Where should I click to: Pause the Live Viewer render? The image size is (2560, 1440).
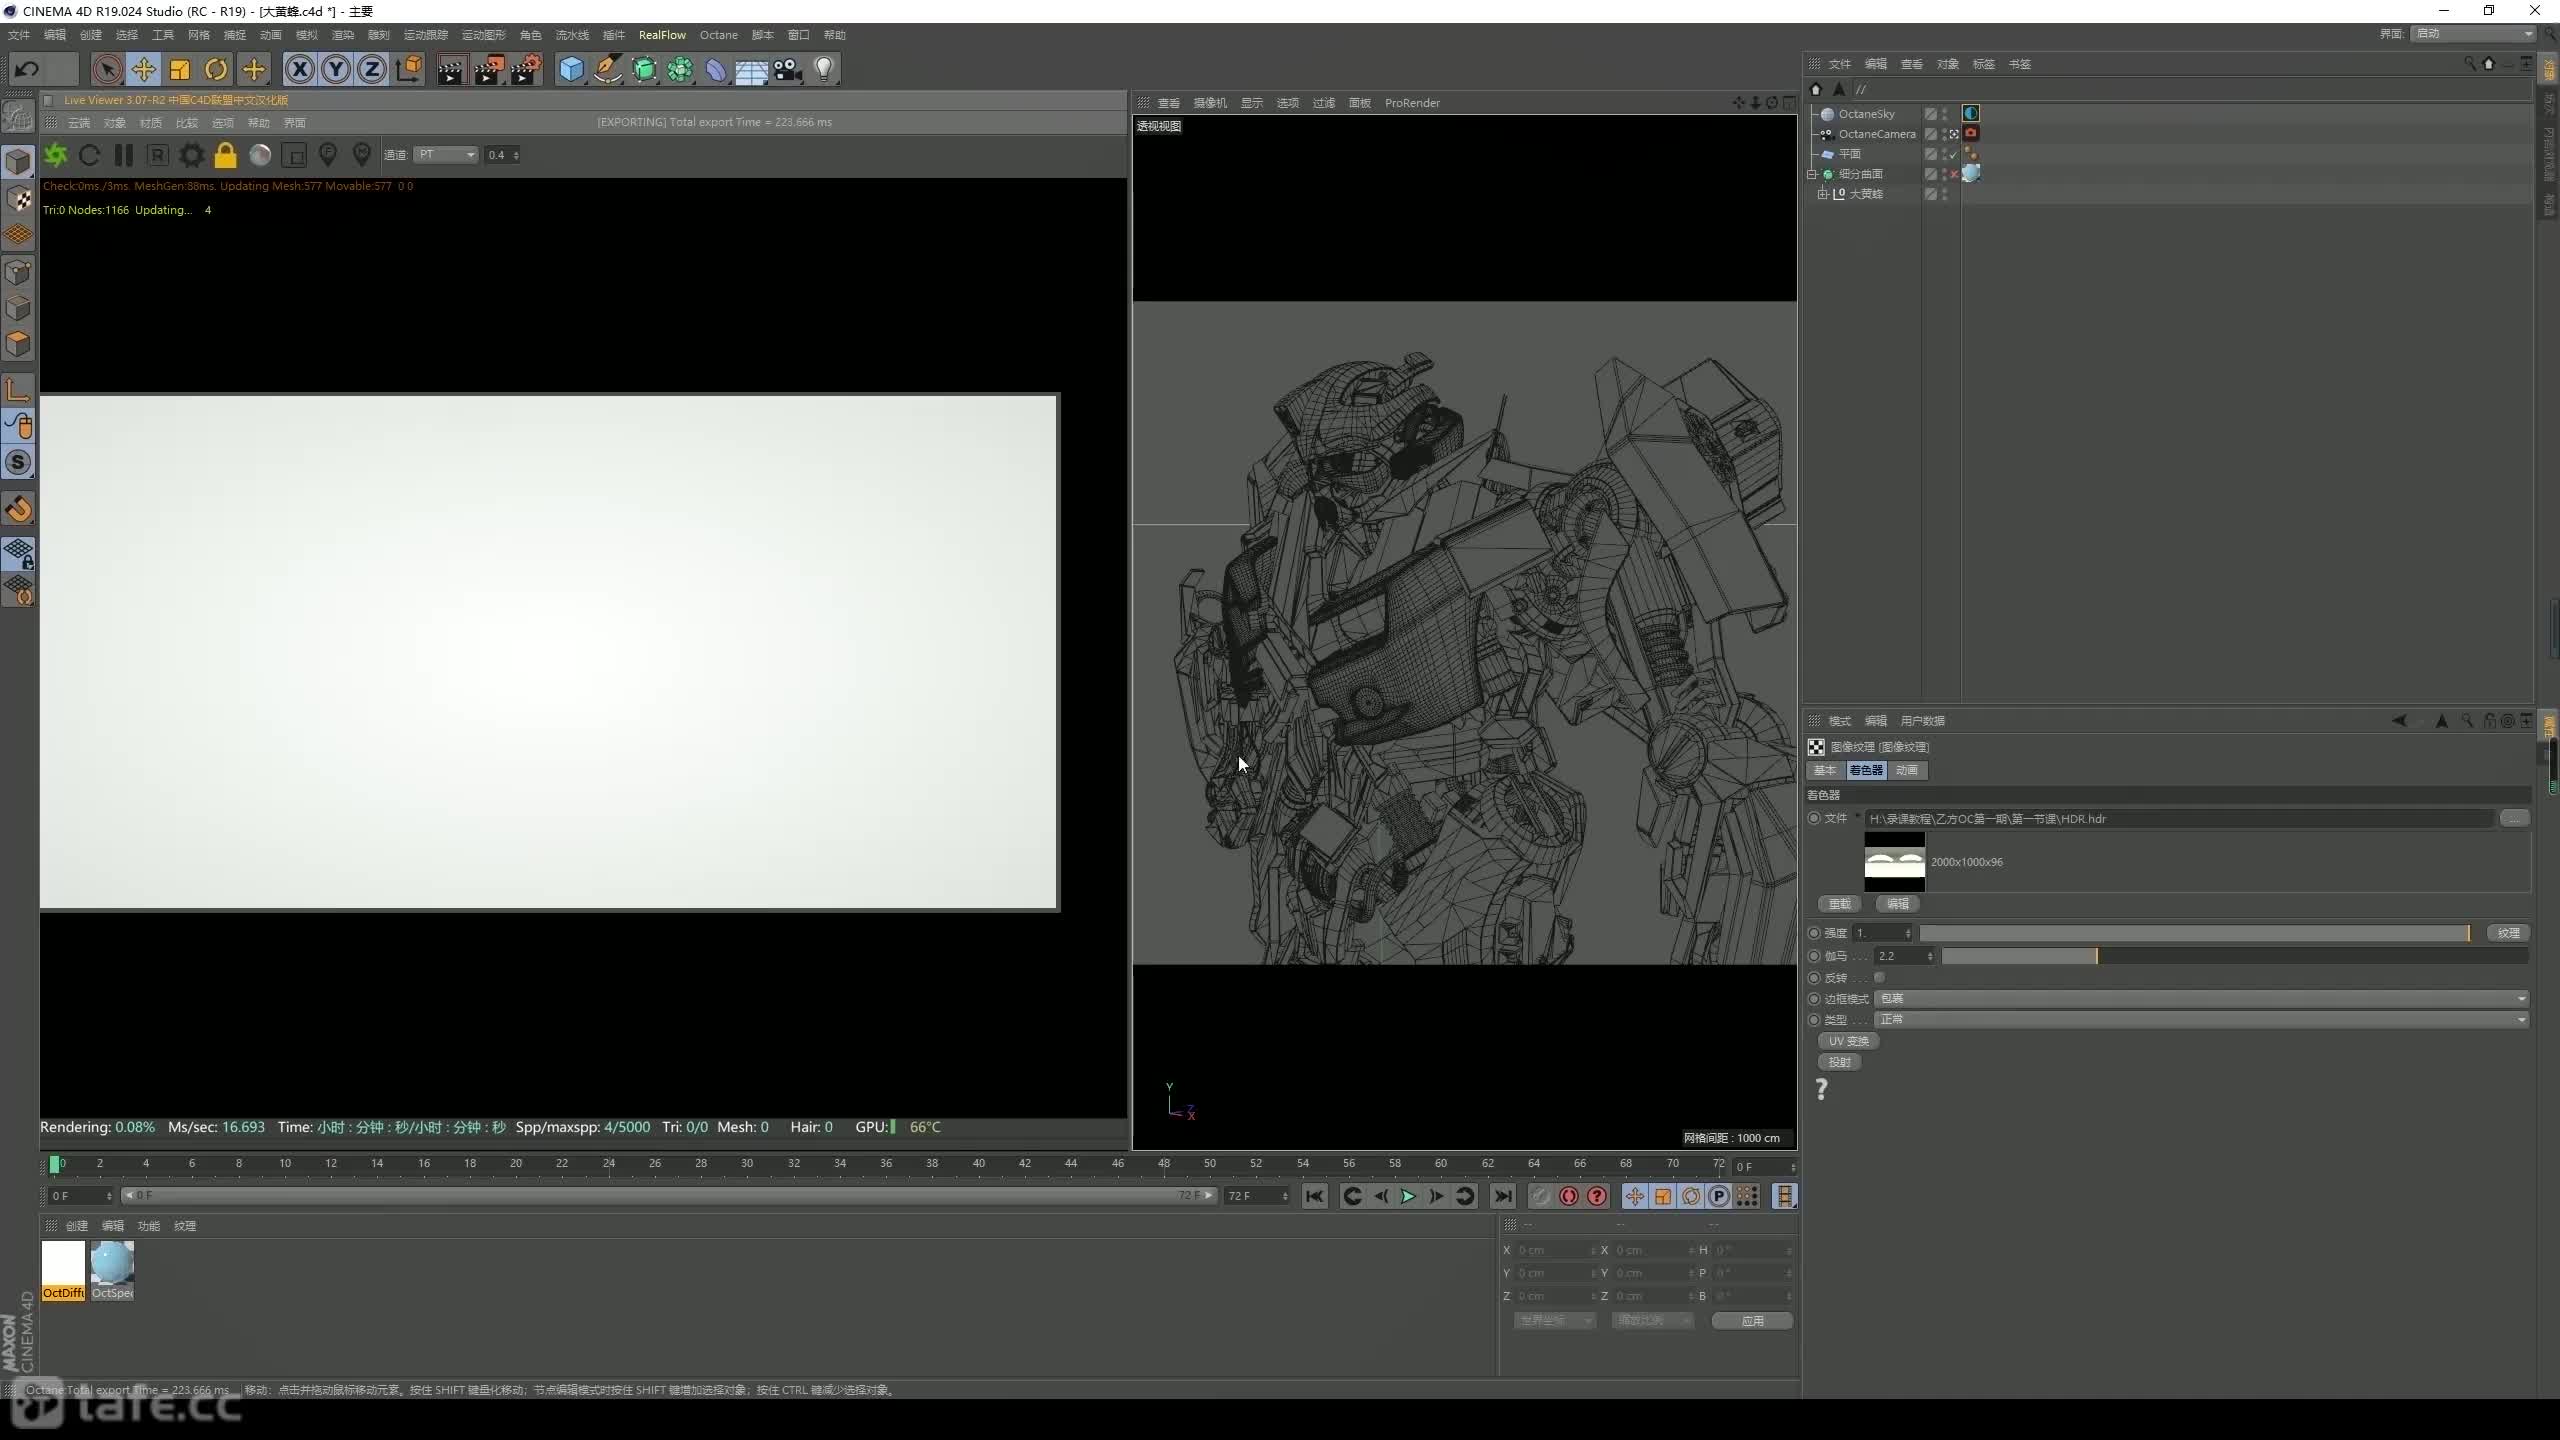click(x=124, y=155)
